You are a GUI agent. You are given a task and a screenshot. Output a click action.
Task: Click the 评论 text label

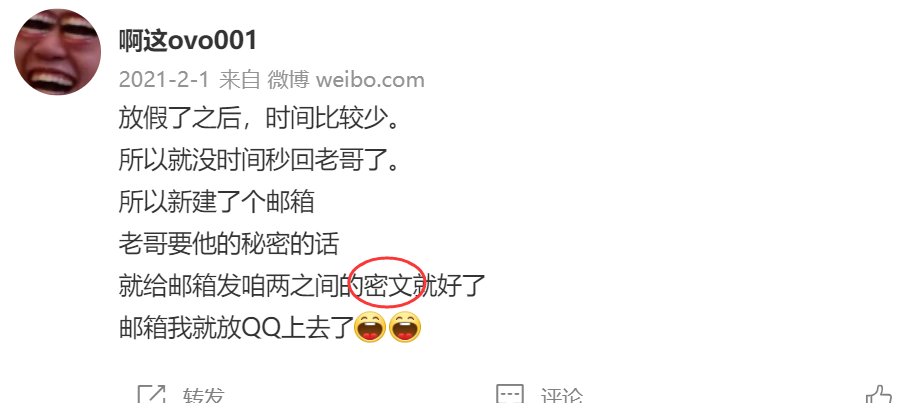(562, 396)
